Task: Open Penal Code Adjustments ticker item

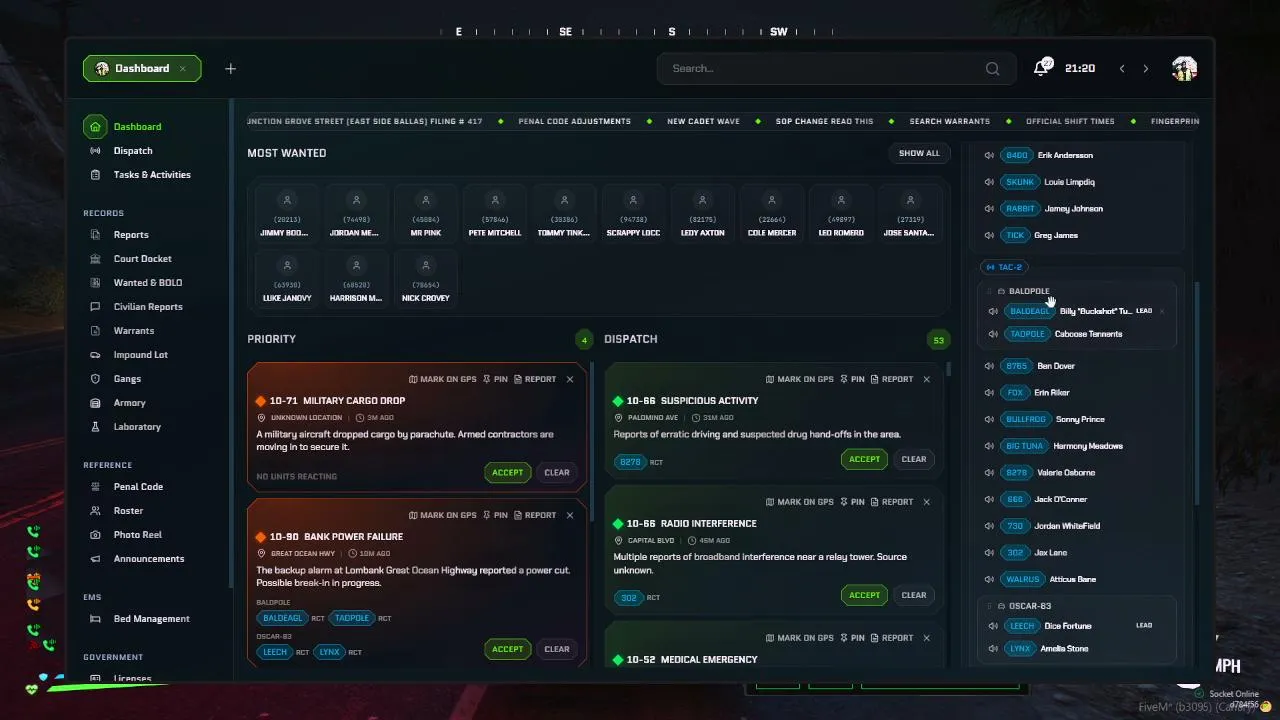Action: coord(574,121)
